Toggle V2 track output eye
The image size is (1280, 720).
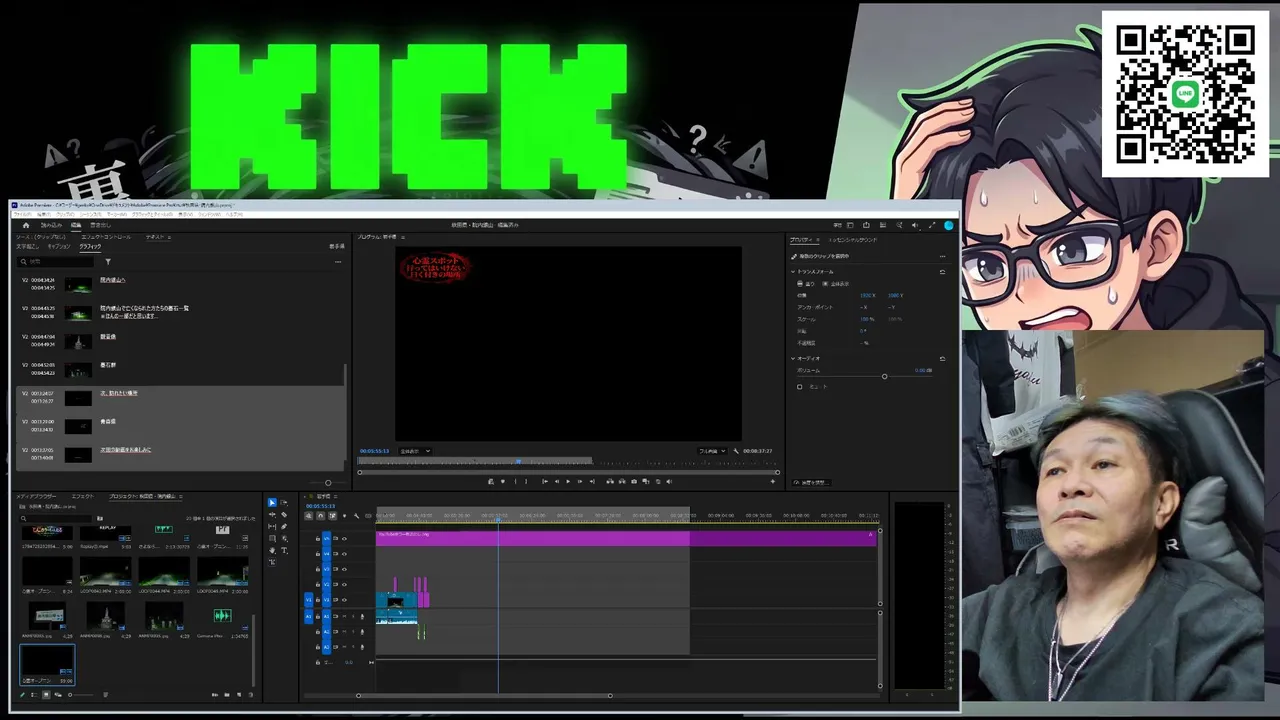344,584
